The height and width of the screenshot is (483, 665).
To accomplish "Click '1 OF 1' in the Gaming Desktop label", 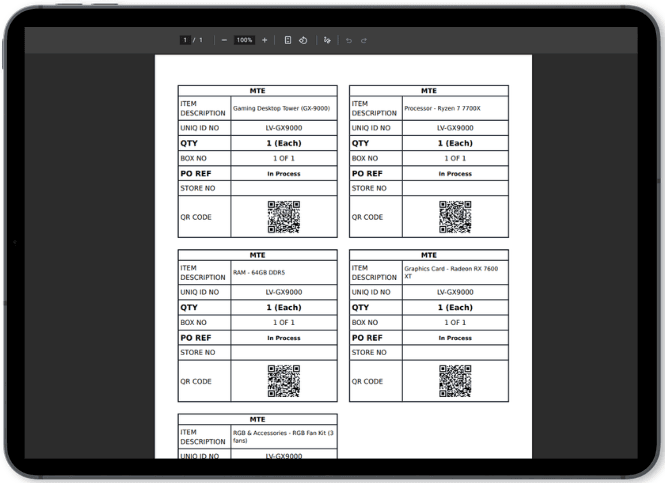I will tap(284, 158).
